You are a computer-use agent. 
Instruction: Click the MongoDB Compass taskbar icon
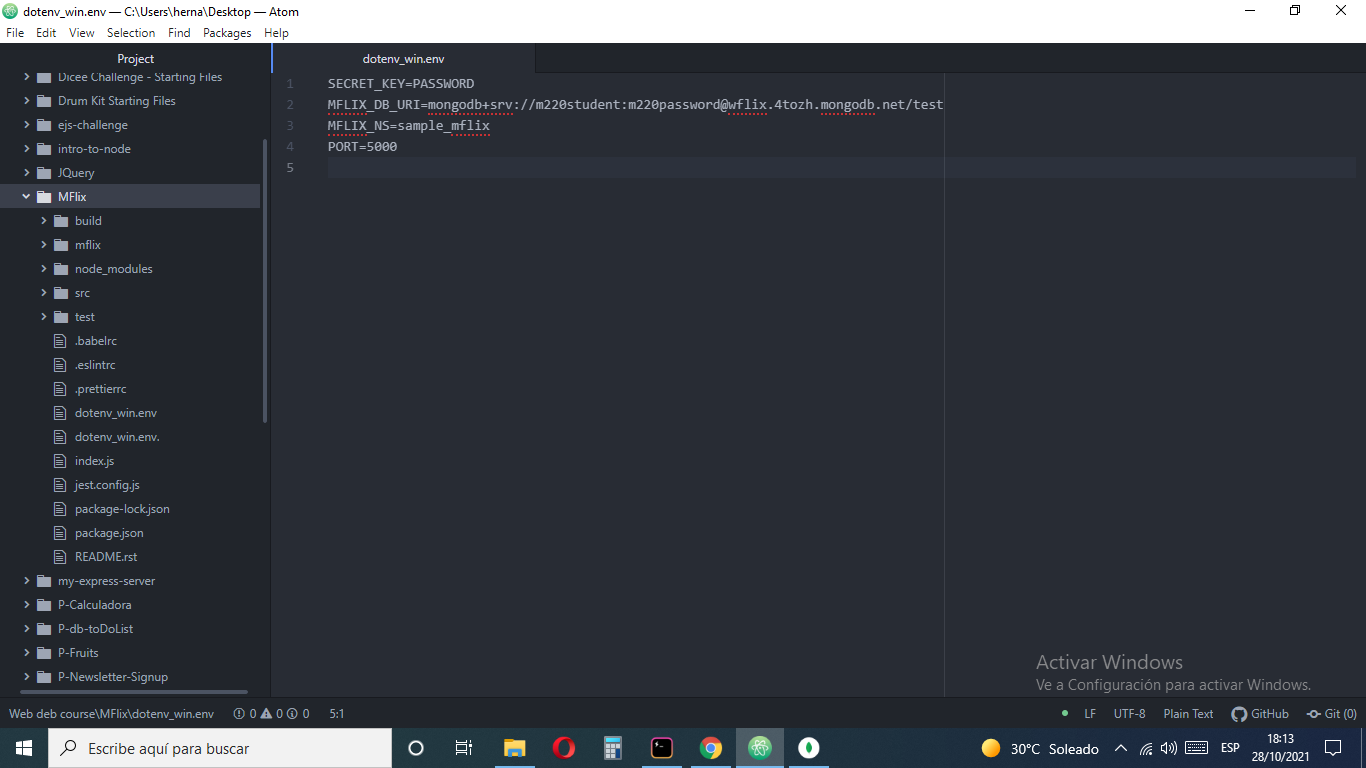[x=809, y=748]
